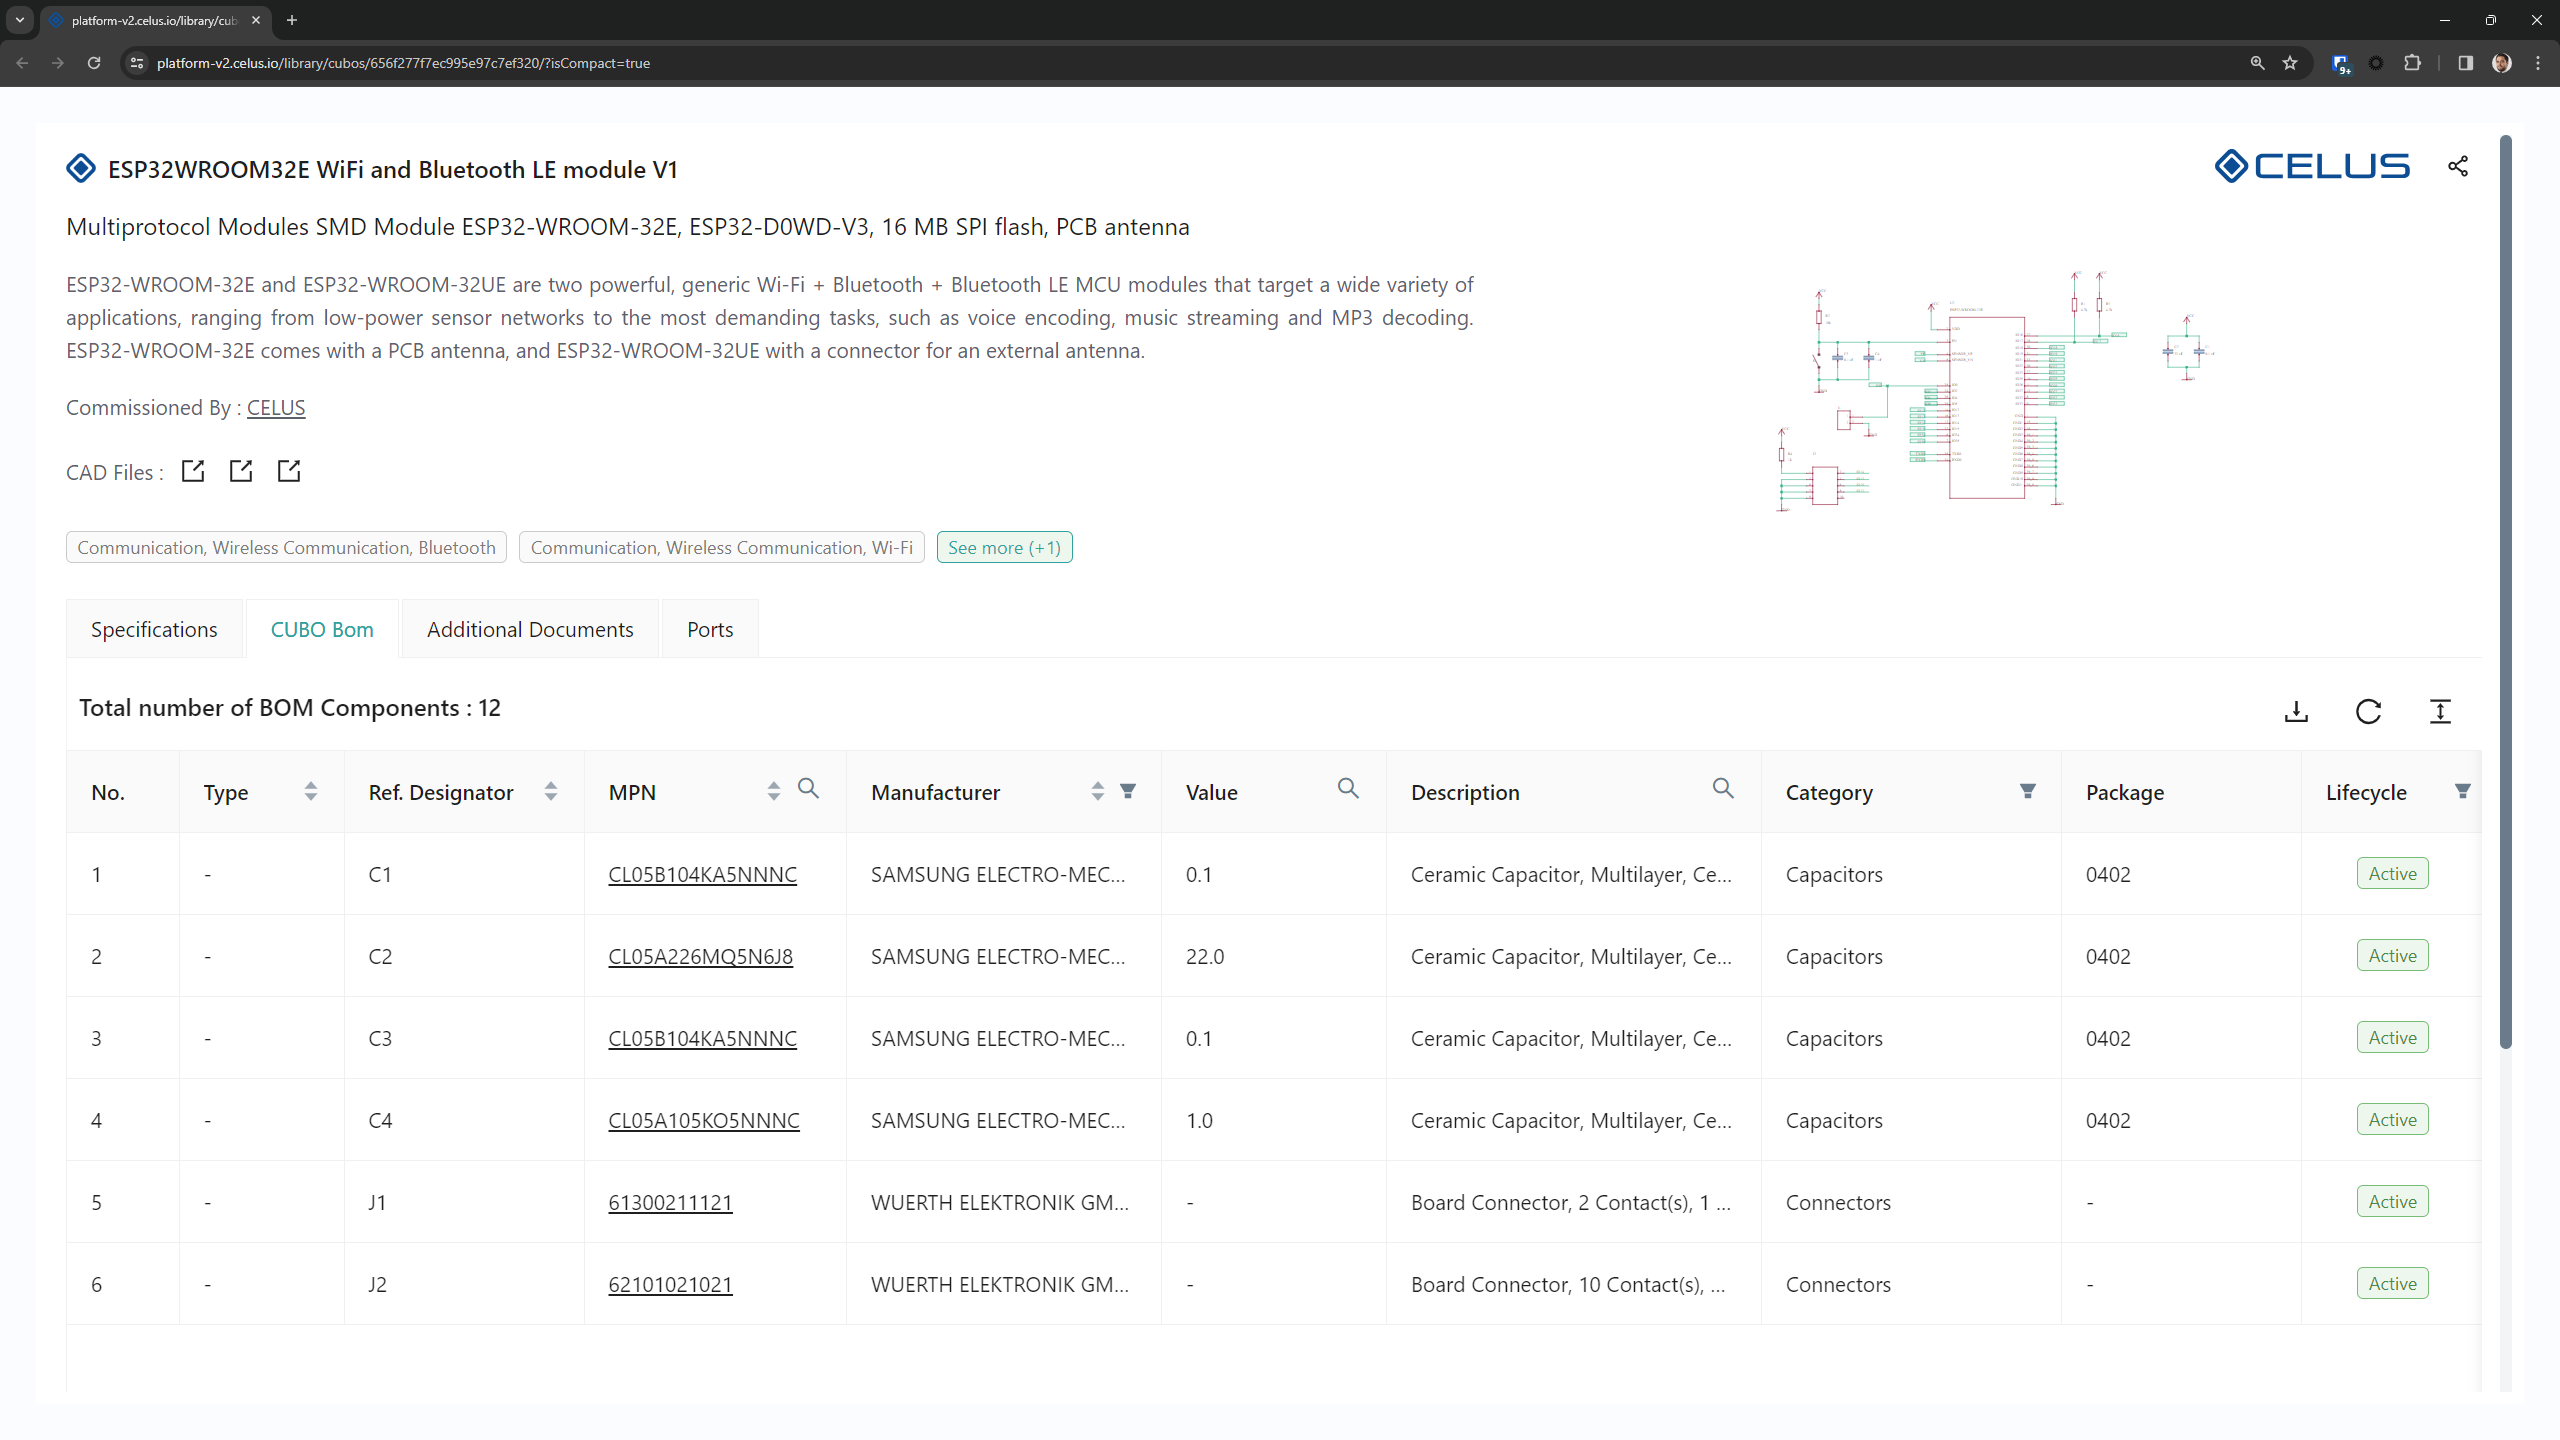
Task: Search in the MPN column
Action: (x=808, y=789)
